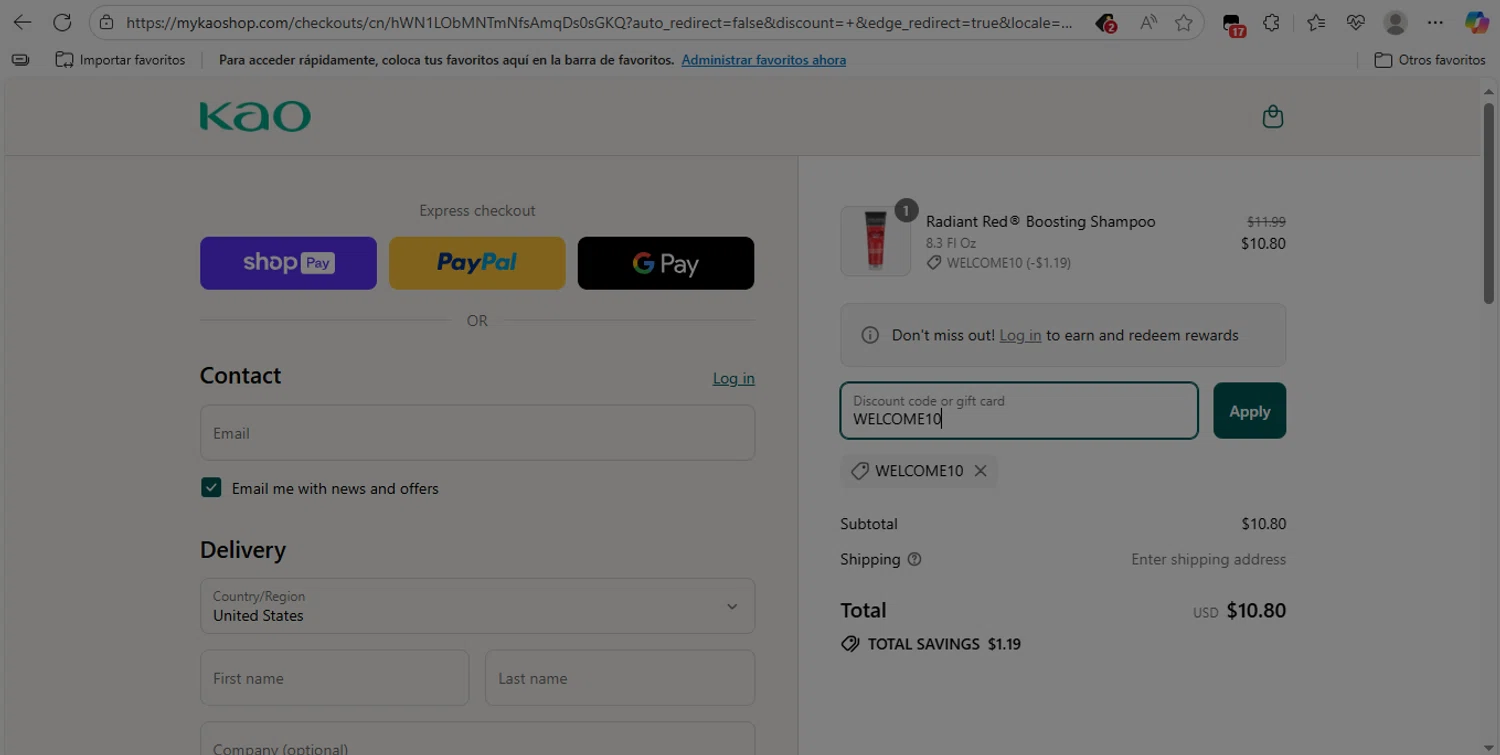
Task: Click the Express checkout label
Action: coord(477,210)
